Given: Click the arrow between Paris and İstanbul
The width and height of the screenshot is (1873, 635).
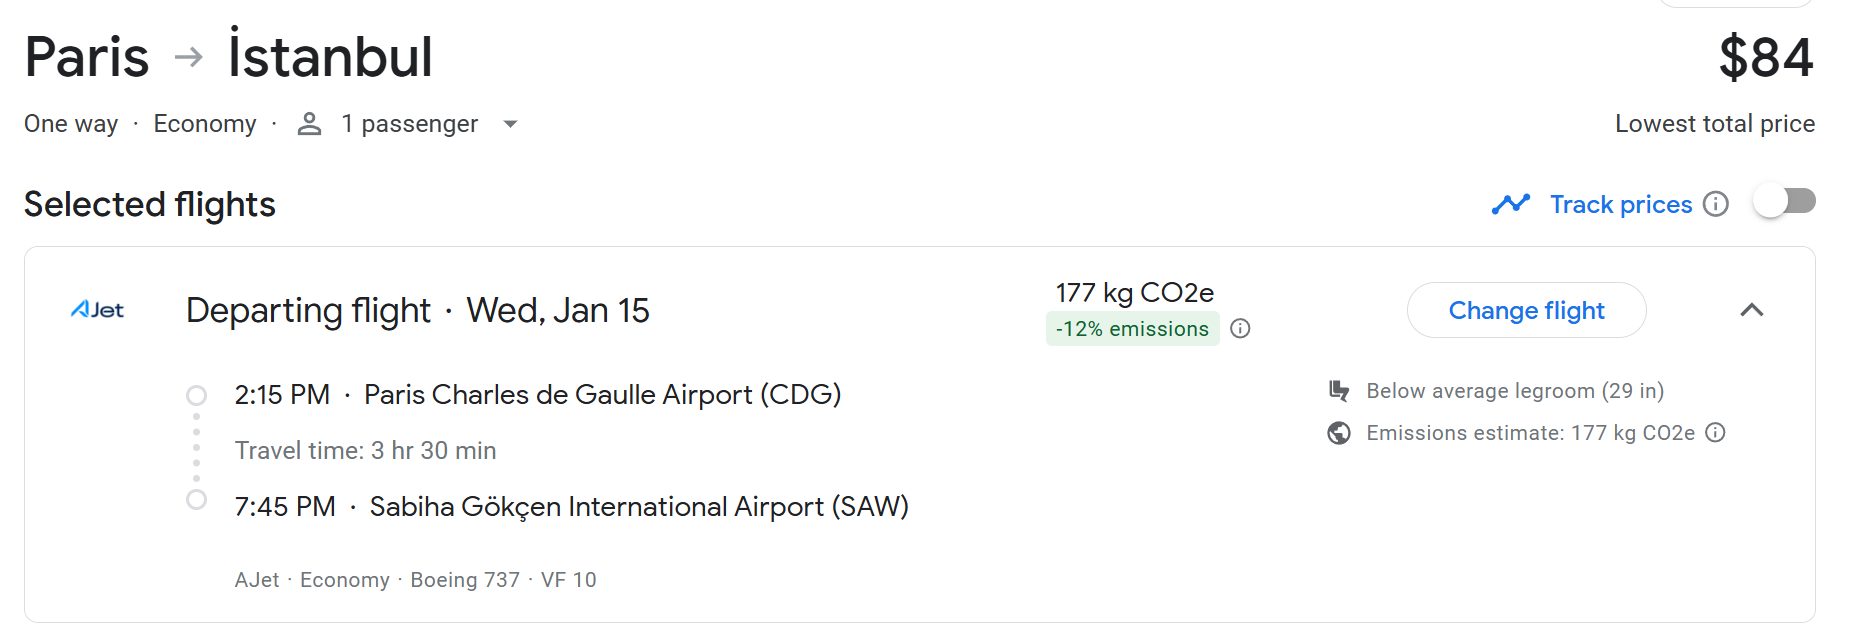Looking at the screenshot, I should (188, 57).
